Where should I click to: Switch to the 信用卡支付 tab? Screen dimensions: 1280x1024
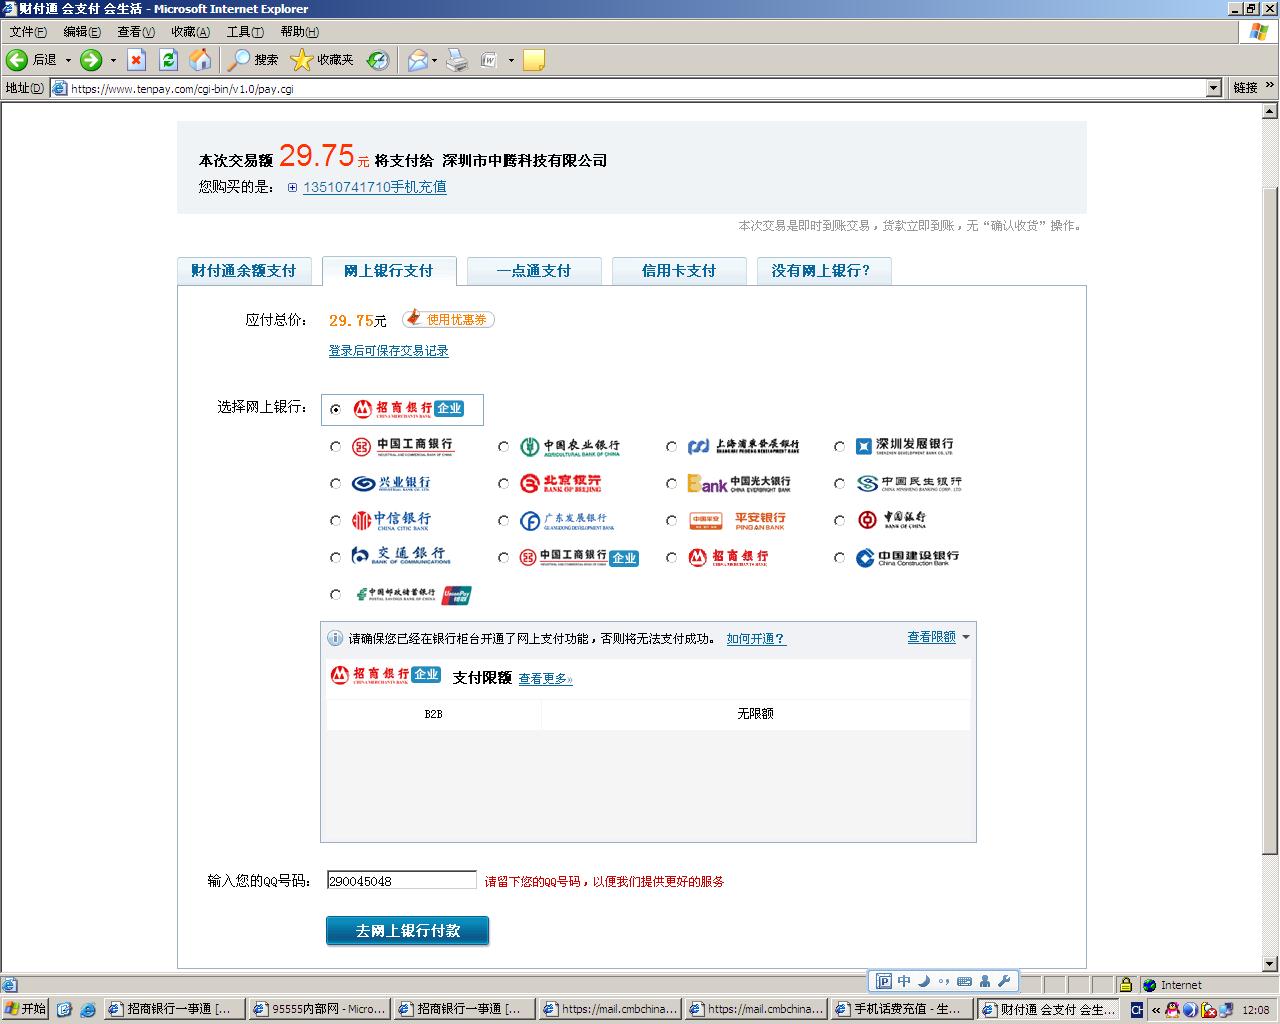pyautogui.click(x=678, y=271)
